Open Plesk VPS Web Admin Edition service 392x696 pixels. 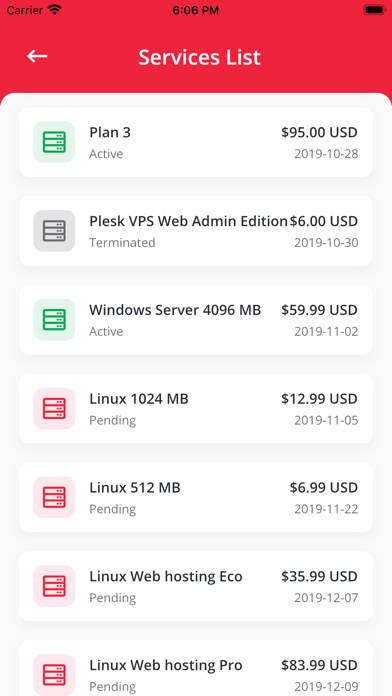click(x=189, y=221)
